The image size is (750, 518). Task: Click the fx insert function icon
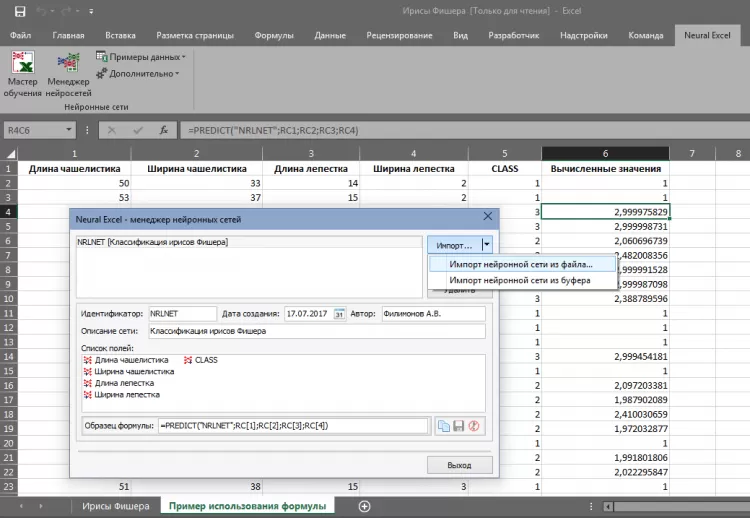tap(161, 130)
